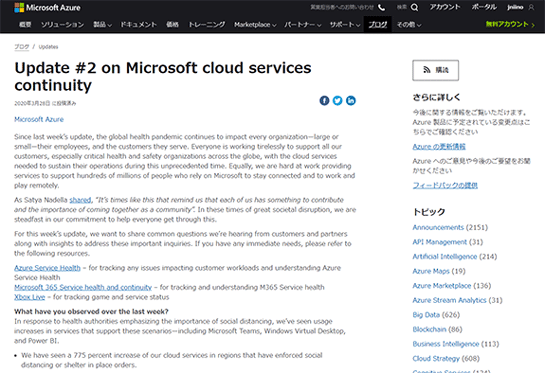Open the Azure Service Health link
Screen dimensions: 545x373
point(47,268)
